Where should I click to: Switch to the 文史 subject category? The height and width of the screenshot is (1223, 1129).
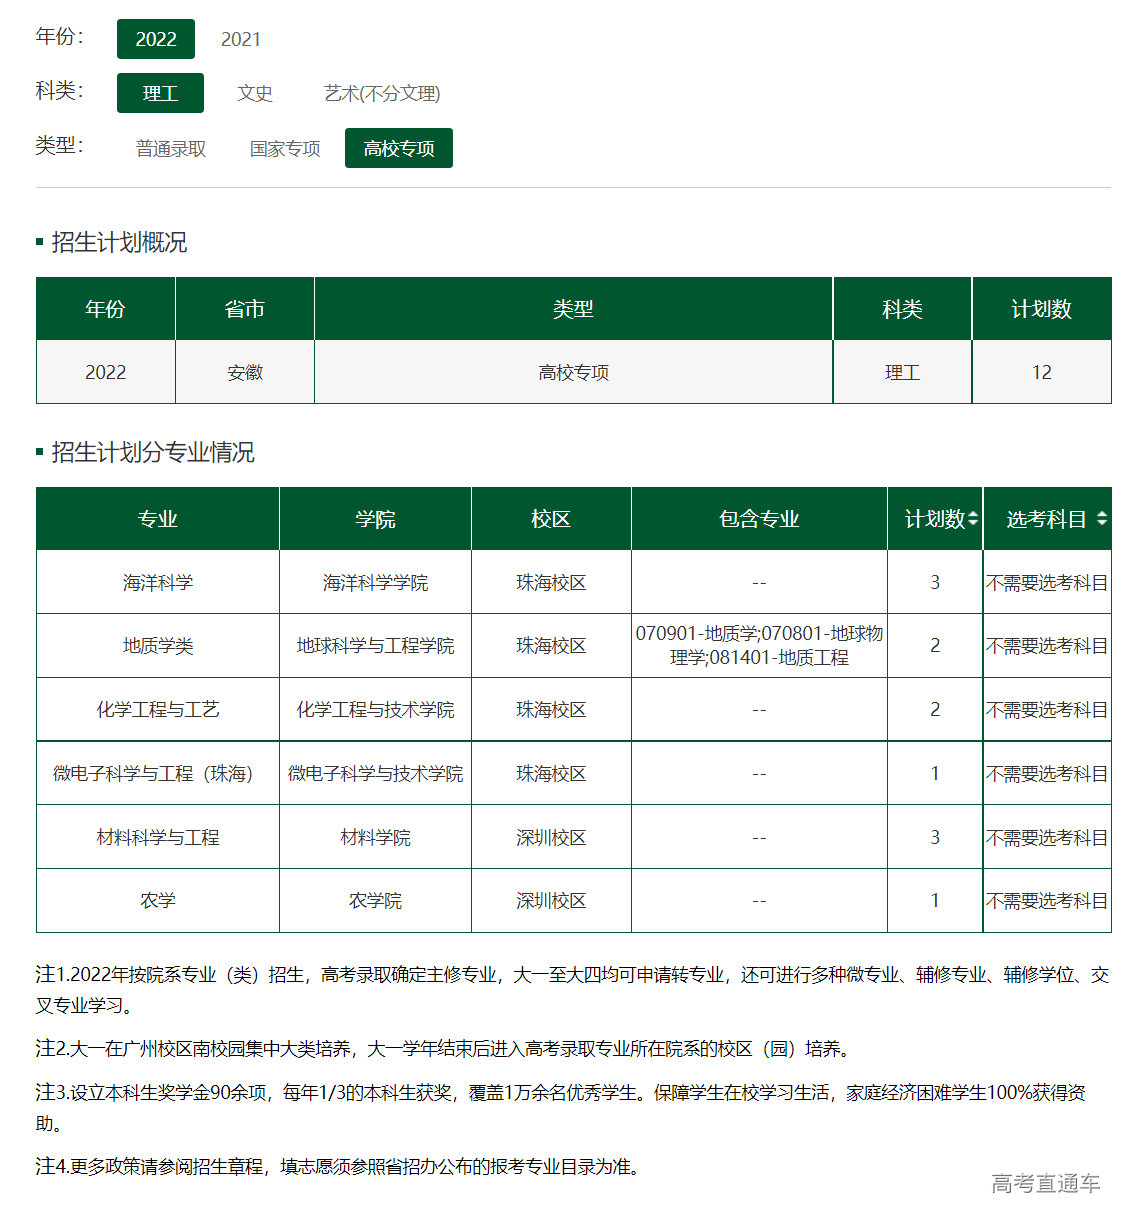pos(255,93)
